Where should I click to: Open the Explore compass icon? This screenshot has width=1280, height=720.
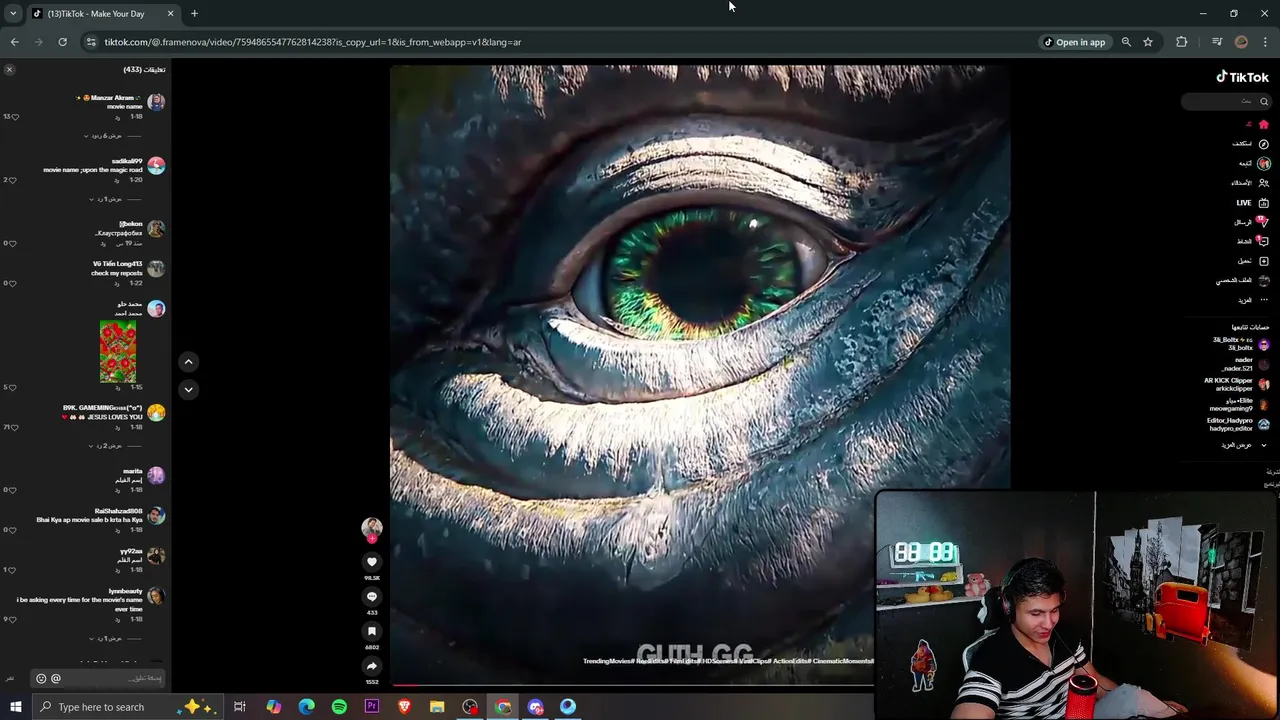1263,144
